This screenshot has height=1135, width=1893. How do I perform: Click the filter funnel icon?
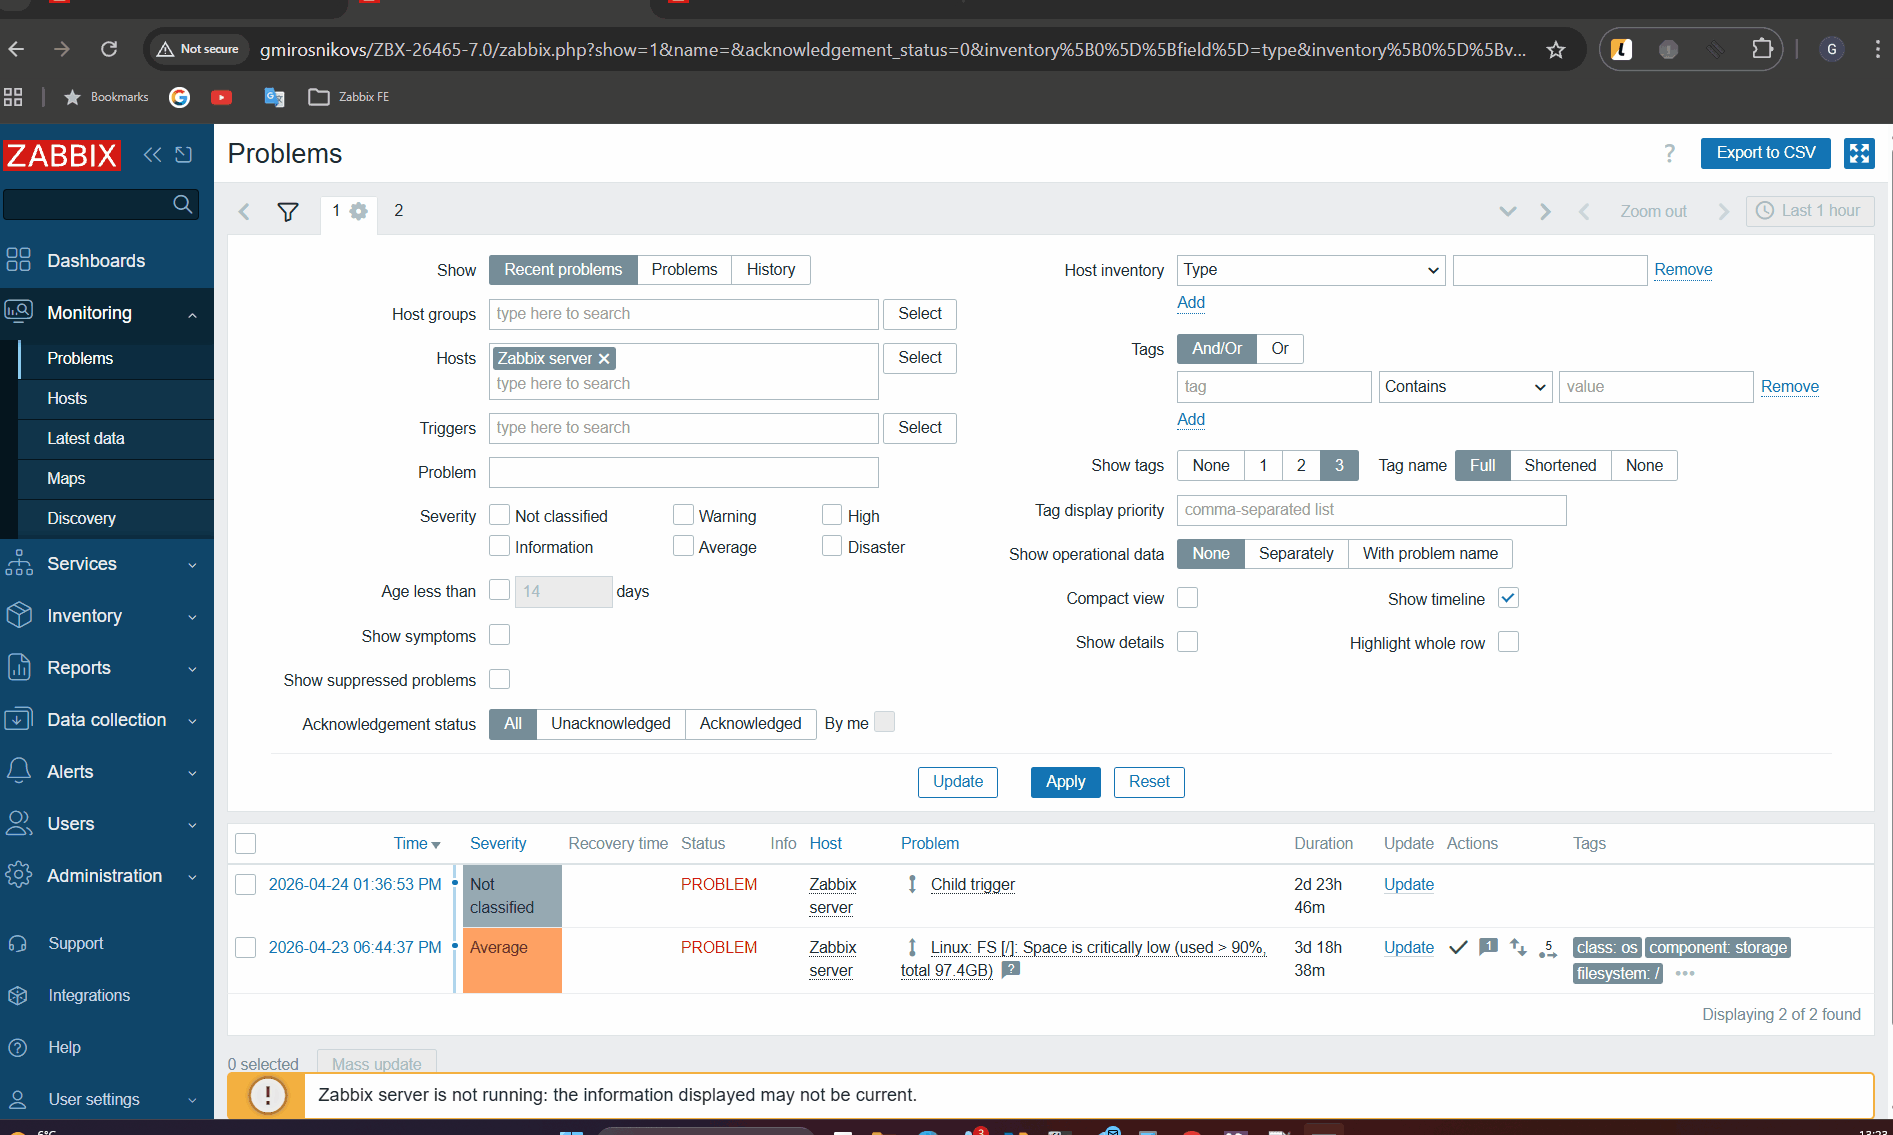point(288,212)
